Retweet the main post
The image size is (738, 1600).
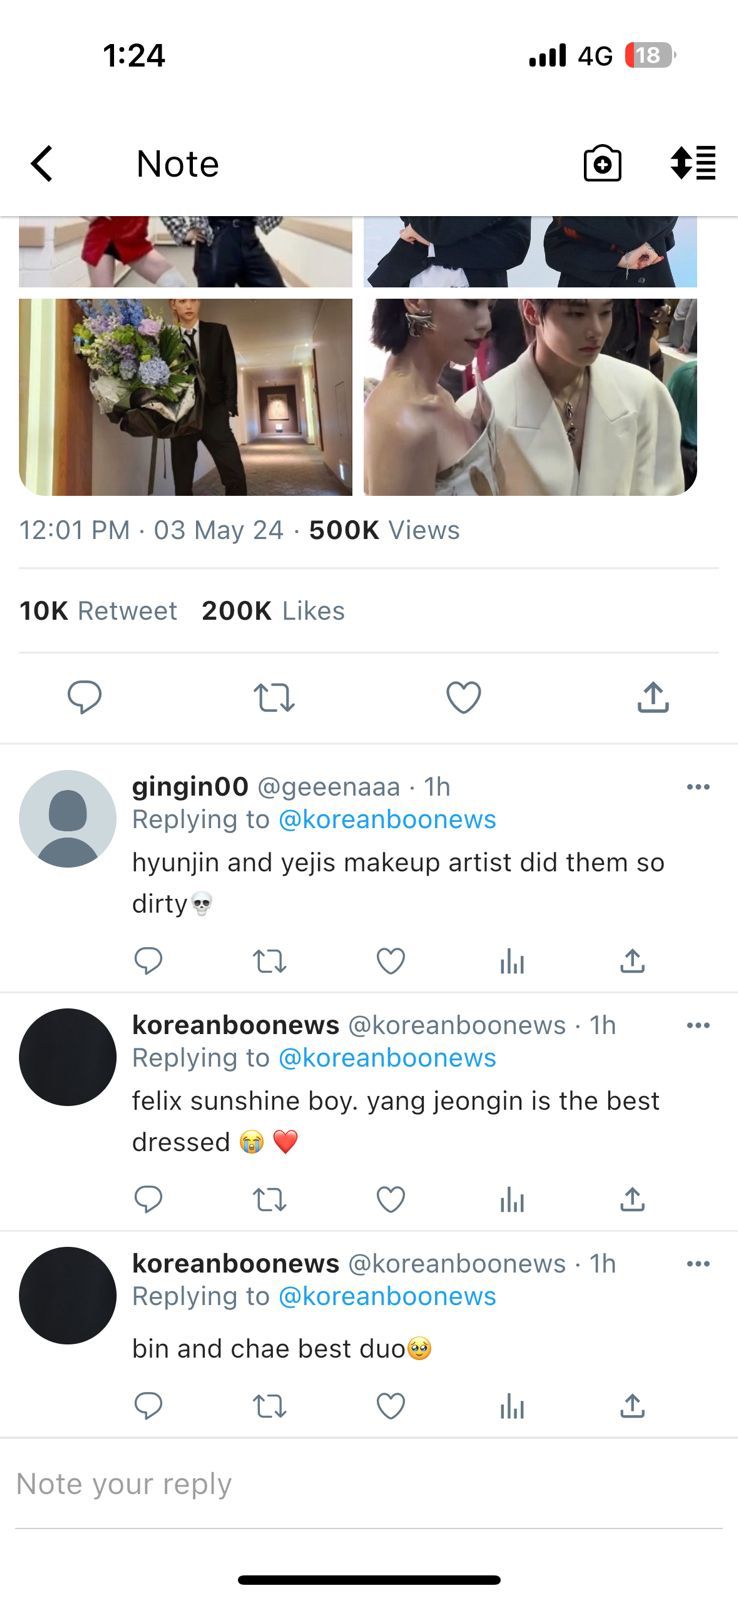273,697
